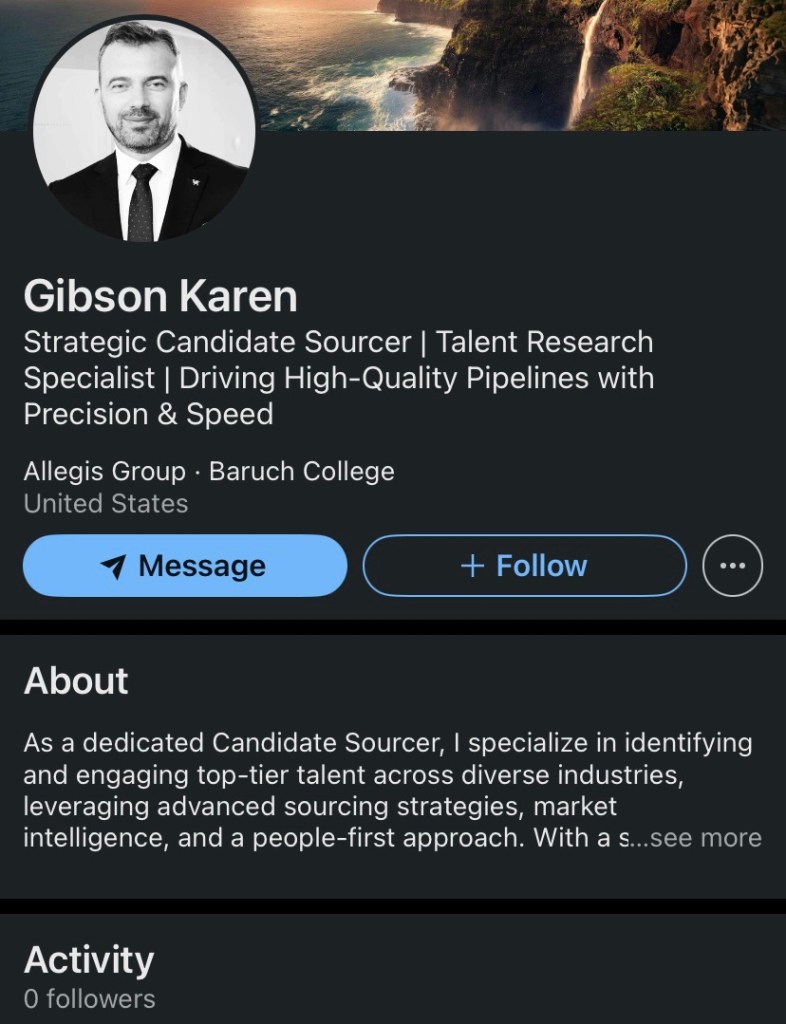Image resolution: width=786 pixels, height=1024 pixels.
Task: Tap the 'United States' location text
Action: coord(105,503)
